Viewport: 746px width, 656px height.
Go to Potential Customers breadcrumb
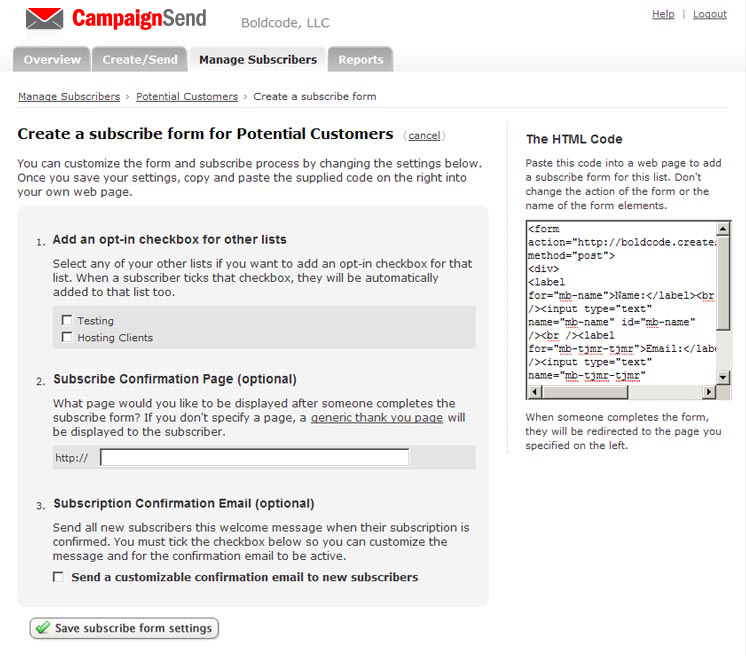point(187,96)
